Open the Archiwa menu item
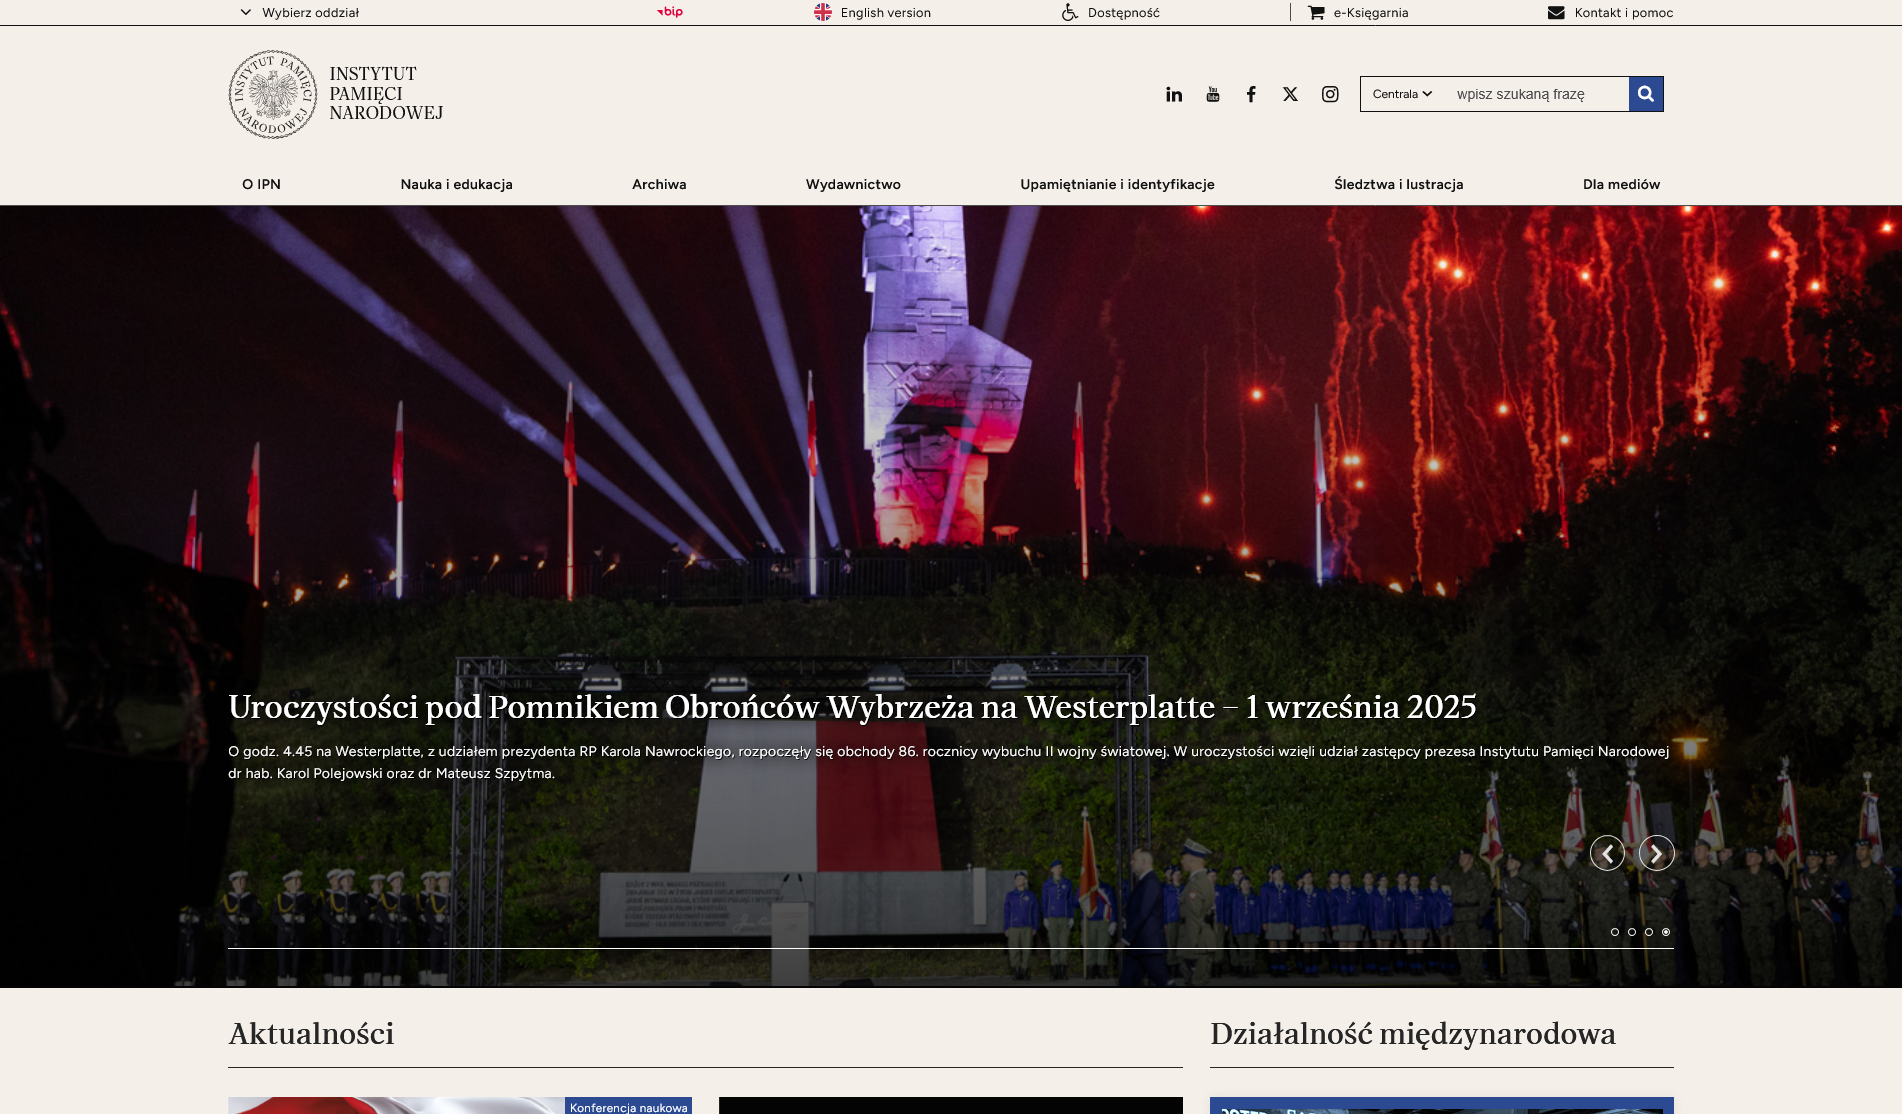The width and height of the screenshot is (1902, 1114). (x=659, y=184)
